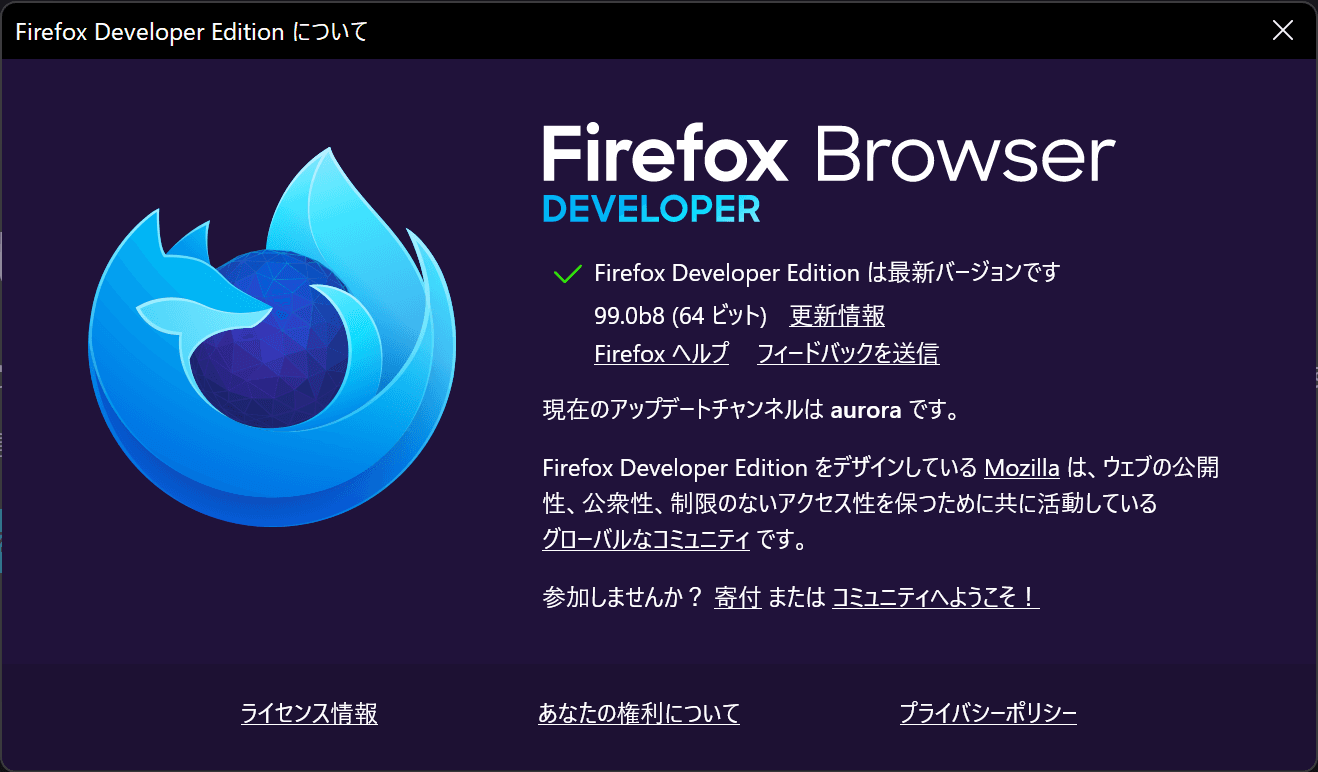Click the version text 99.0b8 (64 ビット)
This screenshot has width=1318, height=772.
click(680, 316)
